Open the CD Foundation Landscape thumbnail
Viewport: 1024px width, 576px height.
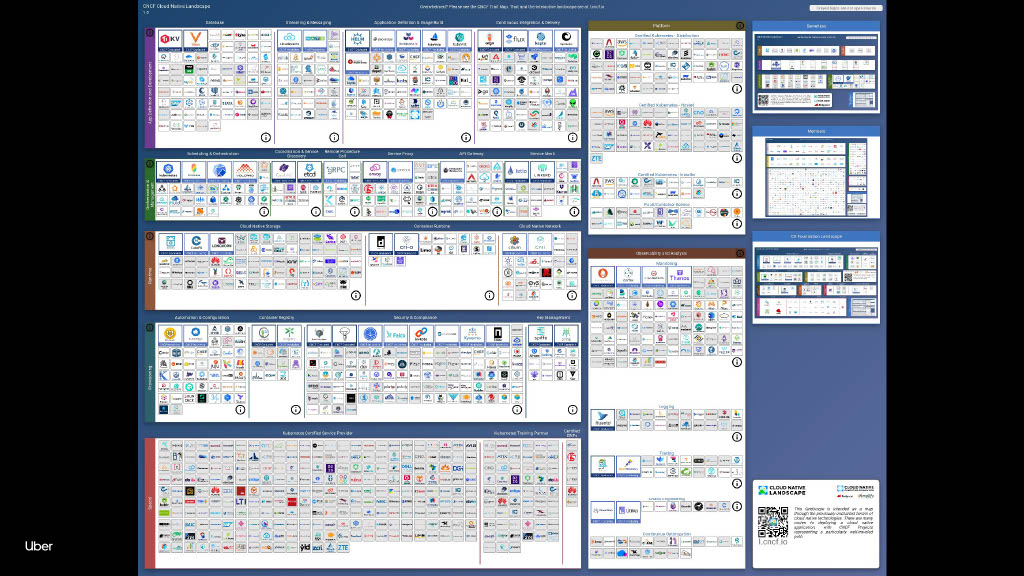coord(816,281)
